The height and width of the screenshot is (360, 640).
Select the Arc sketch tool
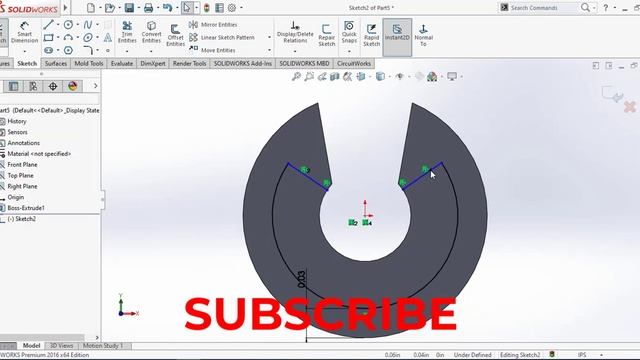click(x=68, y=38)
